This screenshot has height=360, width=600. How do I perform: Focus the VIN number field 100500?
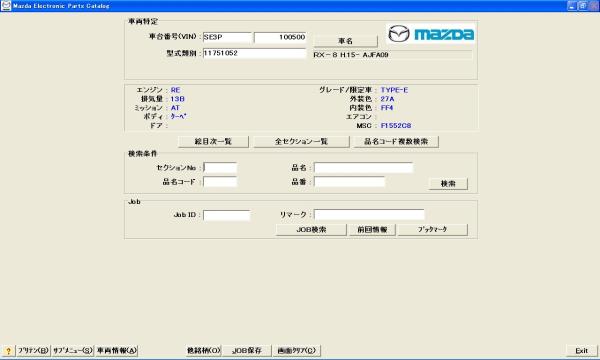tap(280, 37)
